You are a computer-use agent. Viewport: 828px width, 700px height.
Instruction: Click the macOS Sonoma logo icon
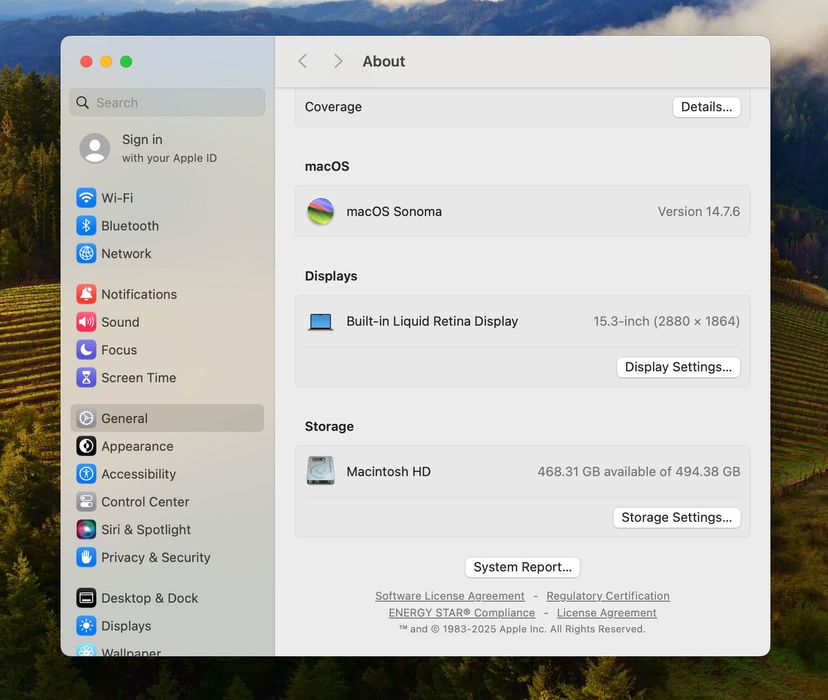click(321, 211)
